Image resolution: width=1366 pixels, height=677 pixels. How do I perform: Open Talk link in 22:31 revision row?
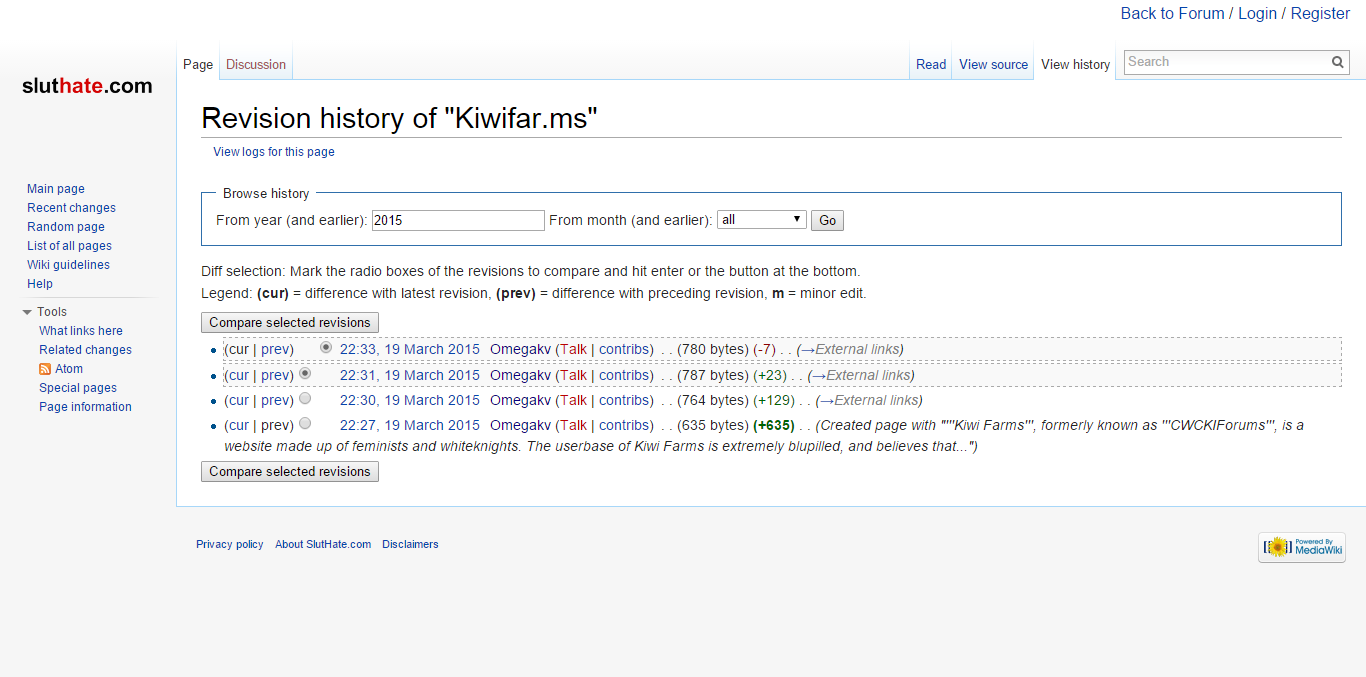(574, 375)
